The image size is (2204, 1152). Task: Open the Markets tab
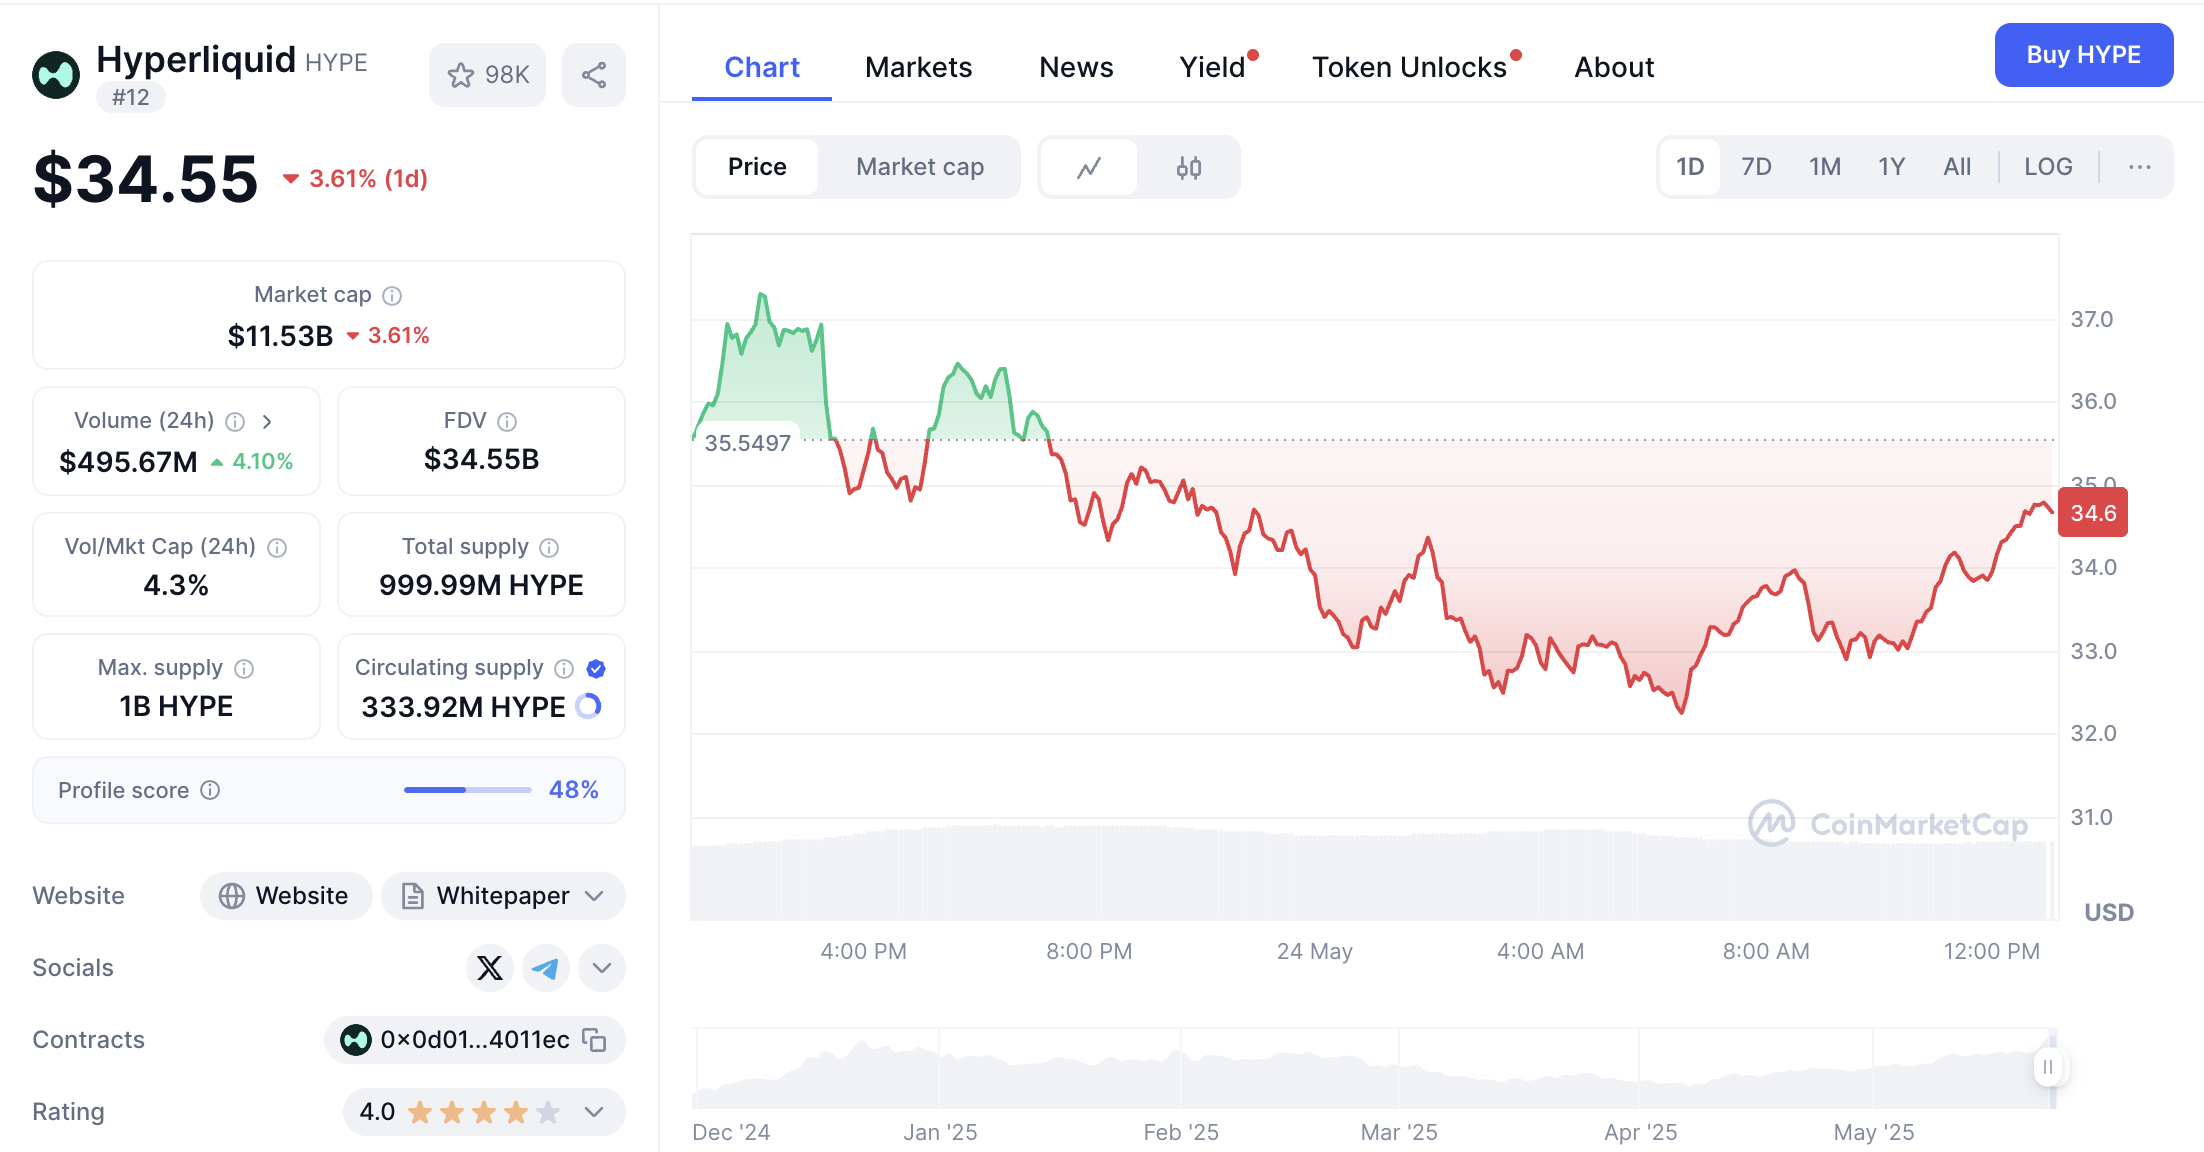(x=918, y=67)
